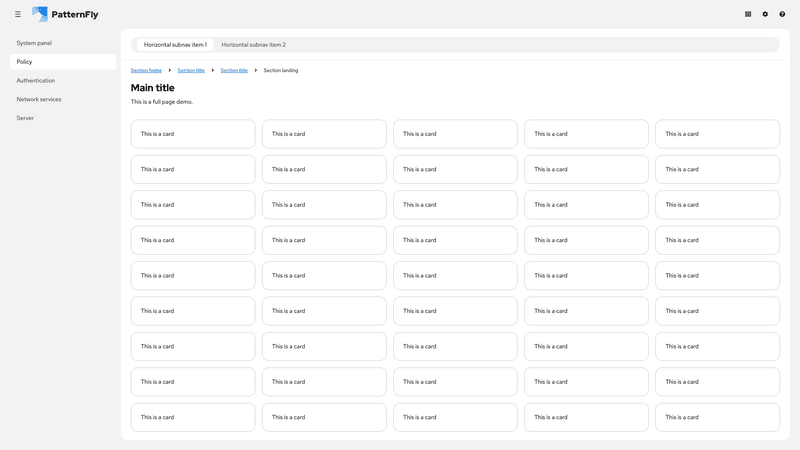Viewport: 800px width, 450px height.
Task: Click the second Section title breadcrumb
Action: [234, 71]
